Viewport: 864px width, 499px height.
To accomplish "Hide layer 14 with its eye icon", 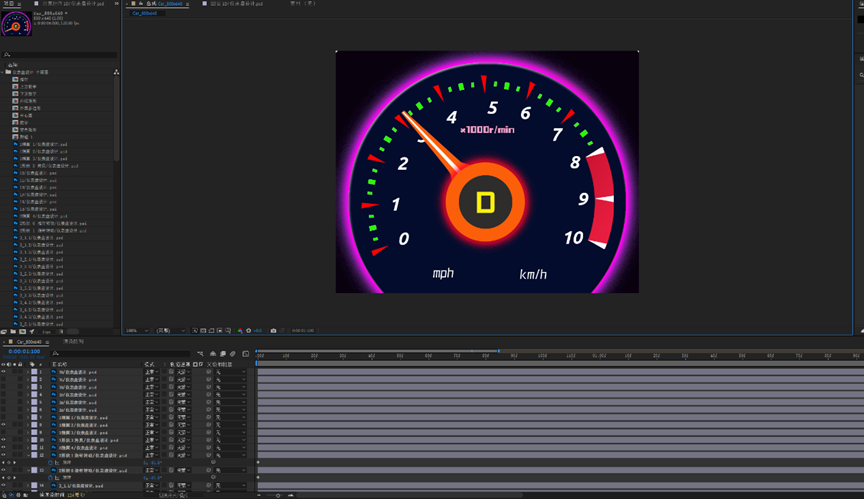I will pos(3,485).
